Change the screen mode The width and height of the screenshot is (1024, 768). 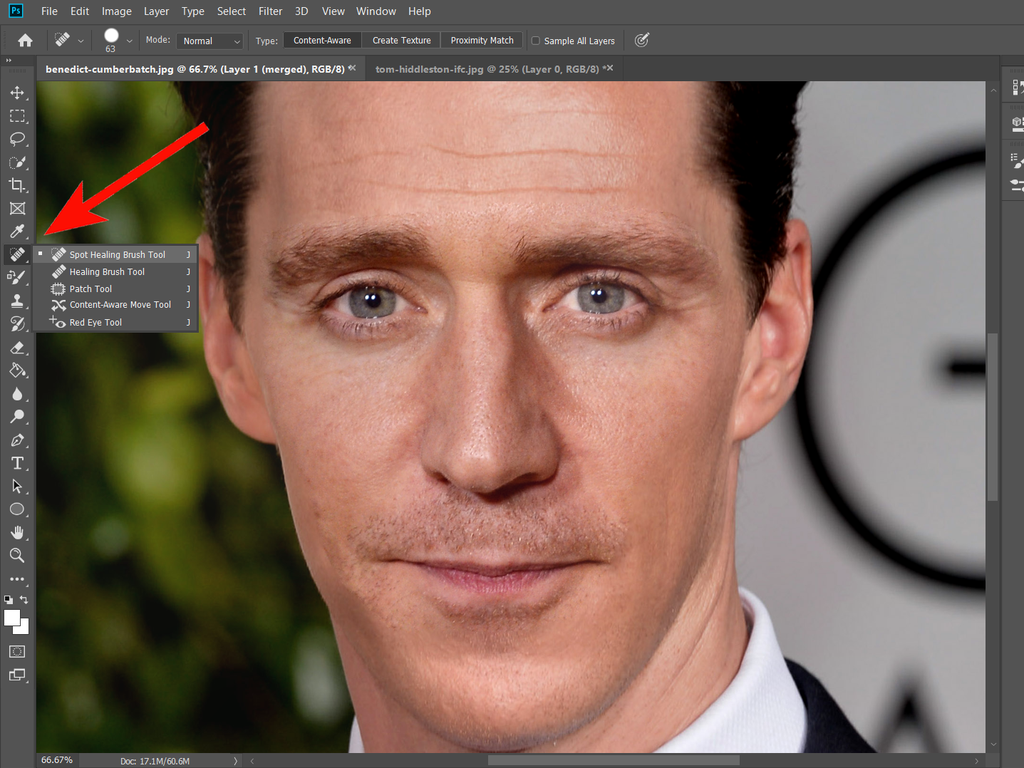pos(17,675)
